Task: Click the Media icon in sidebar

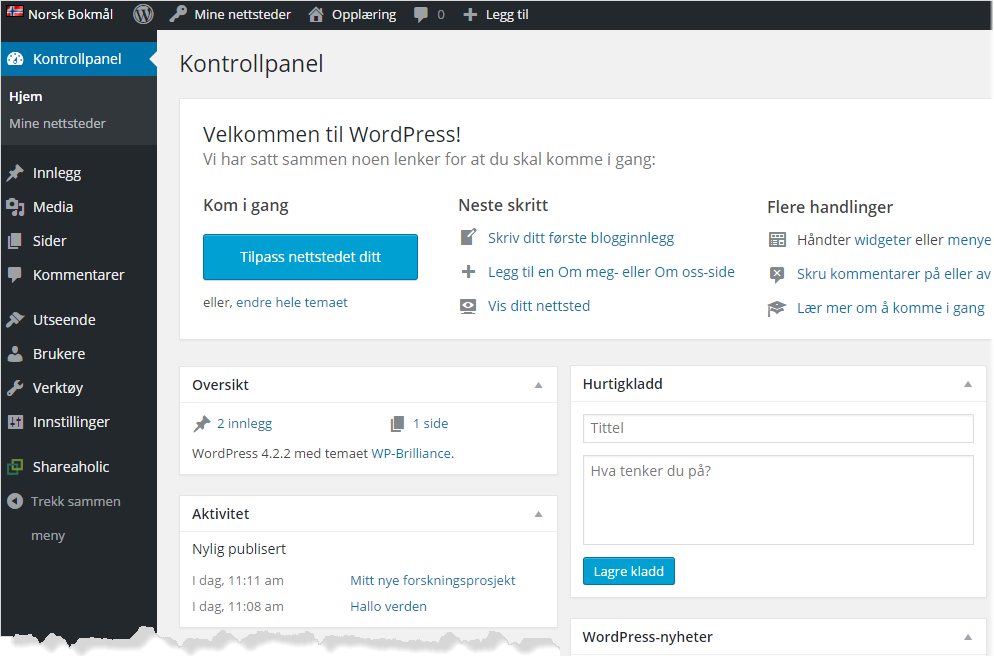Action: click(x=15, y=207)
